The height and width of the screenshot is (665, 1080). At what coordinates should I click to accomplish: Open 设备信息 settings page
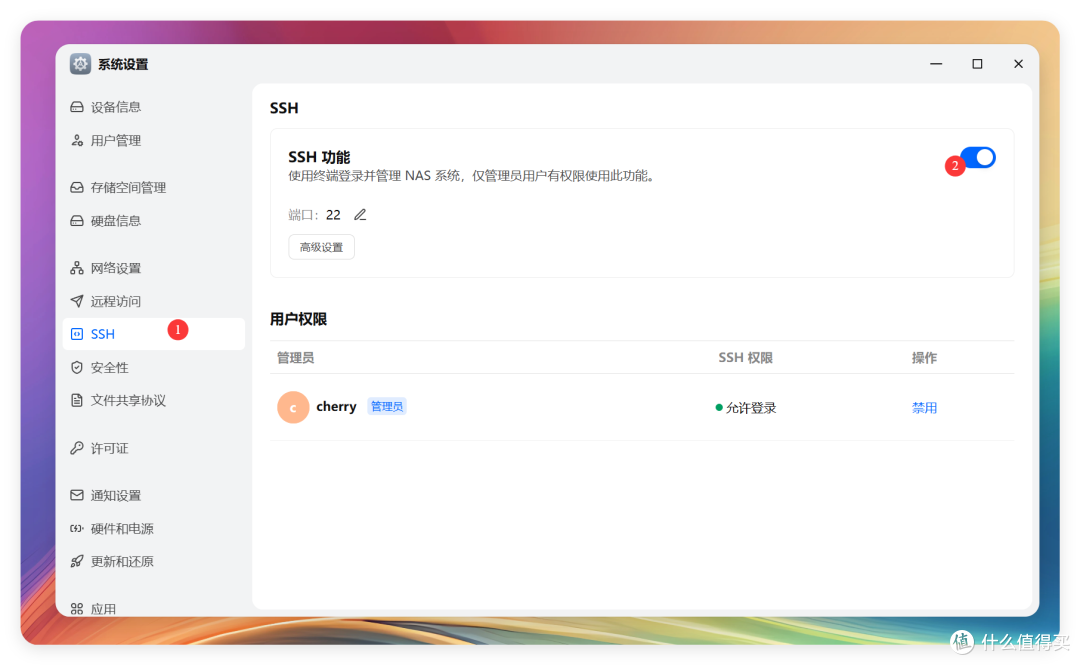(154, 107)
